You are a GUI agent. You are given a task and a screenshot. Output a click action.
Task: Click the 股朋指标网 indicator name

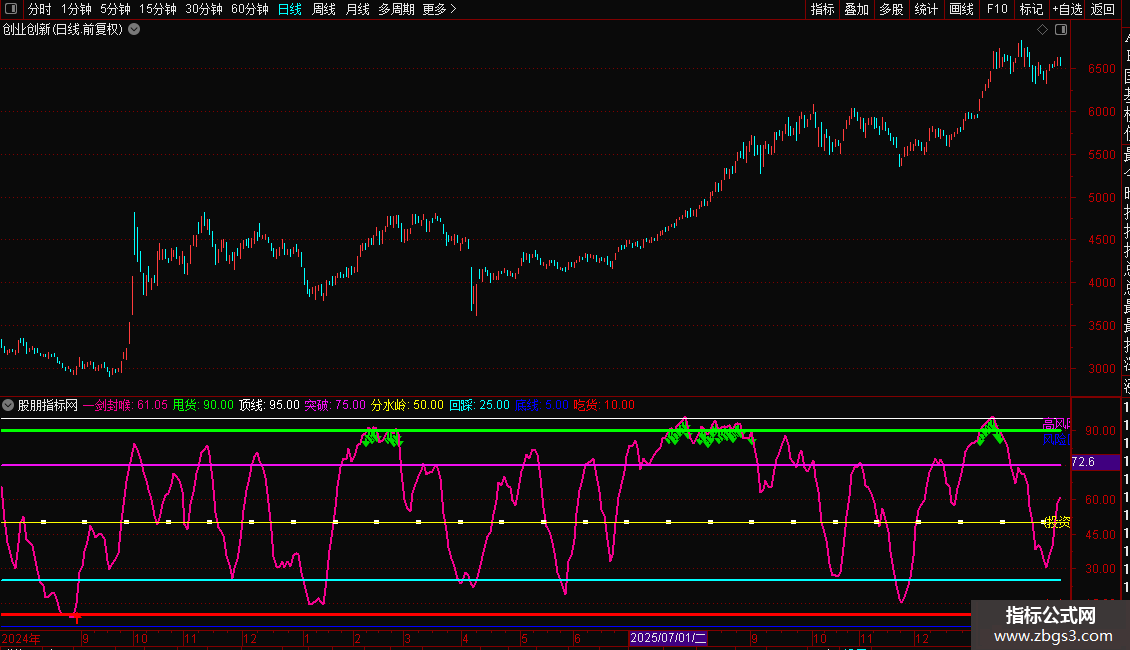[x=48, y=405]
